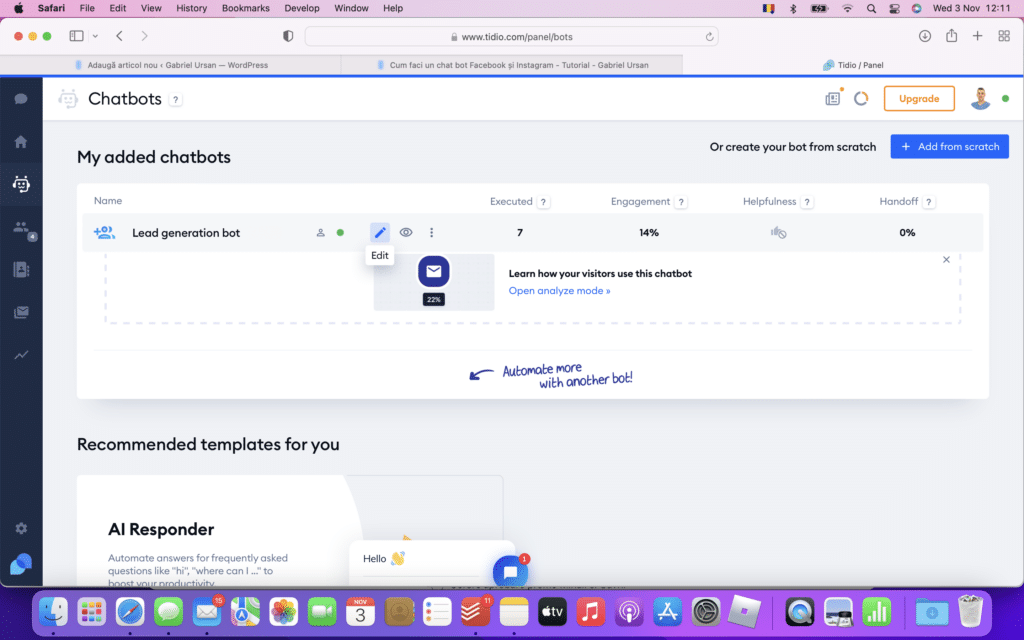The width and height of the screenshot is (1024, 640).
Task: Click the Name column header
Action: (108, 200)
